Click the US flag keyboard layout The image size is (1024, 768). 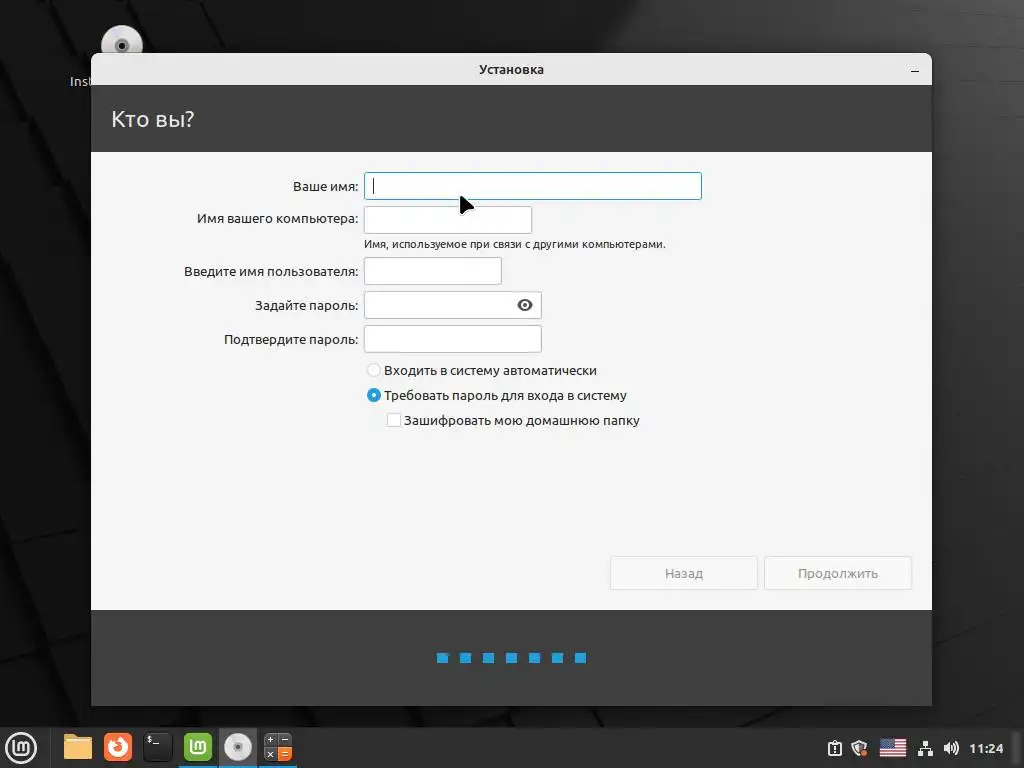click(x=893, y=748)
